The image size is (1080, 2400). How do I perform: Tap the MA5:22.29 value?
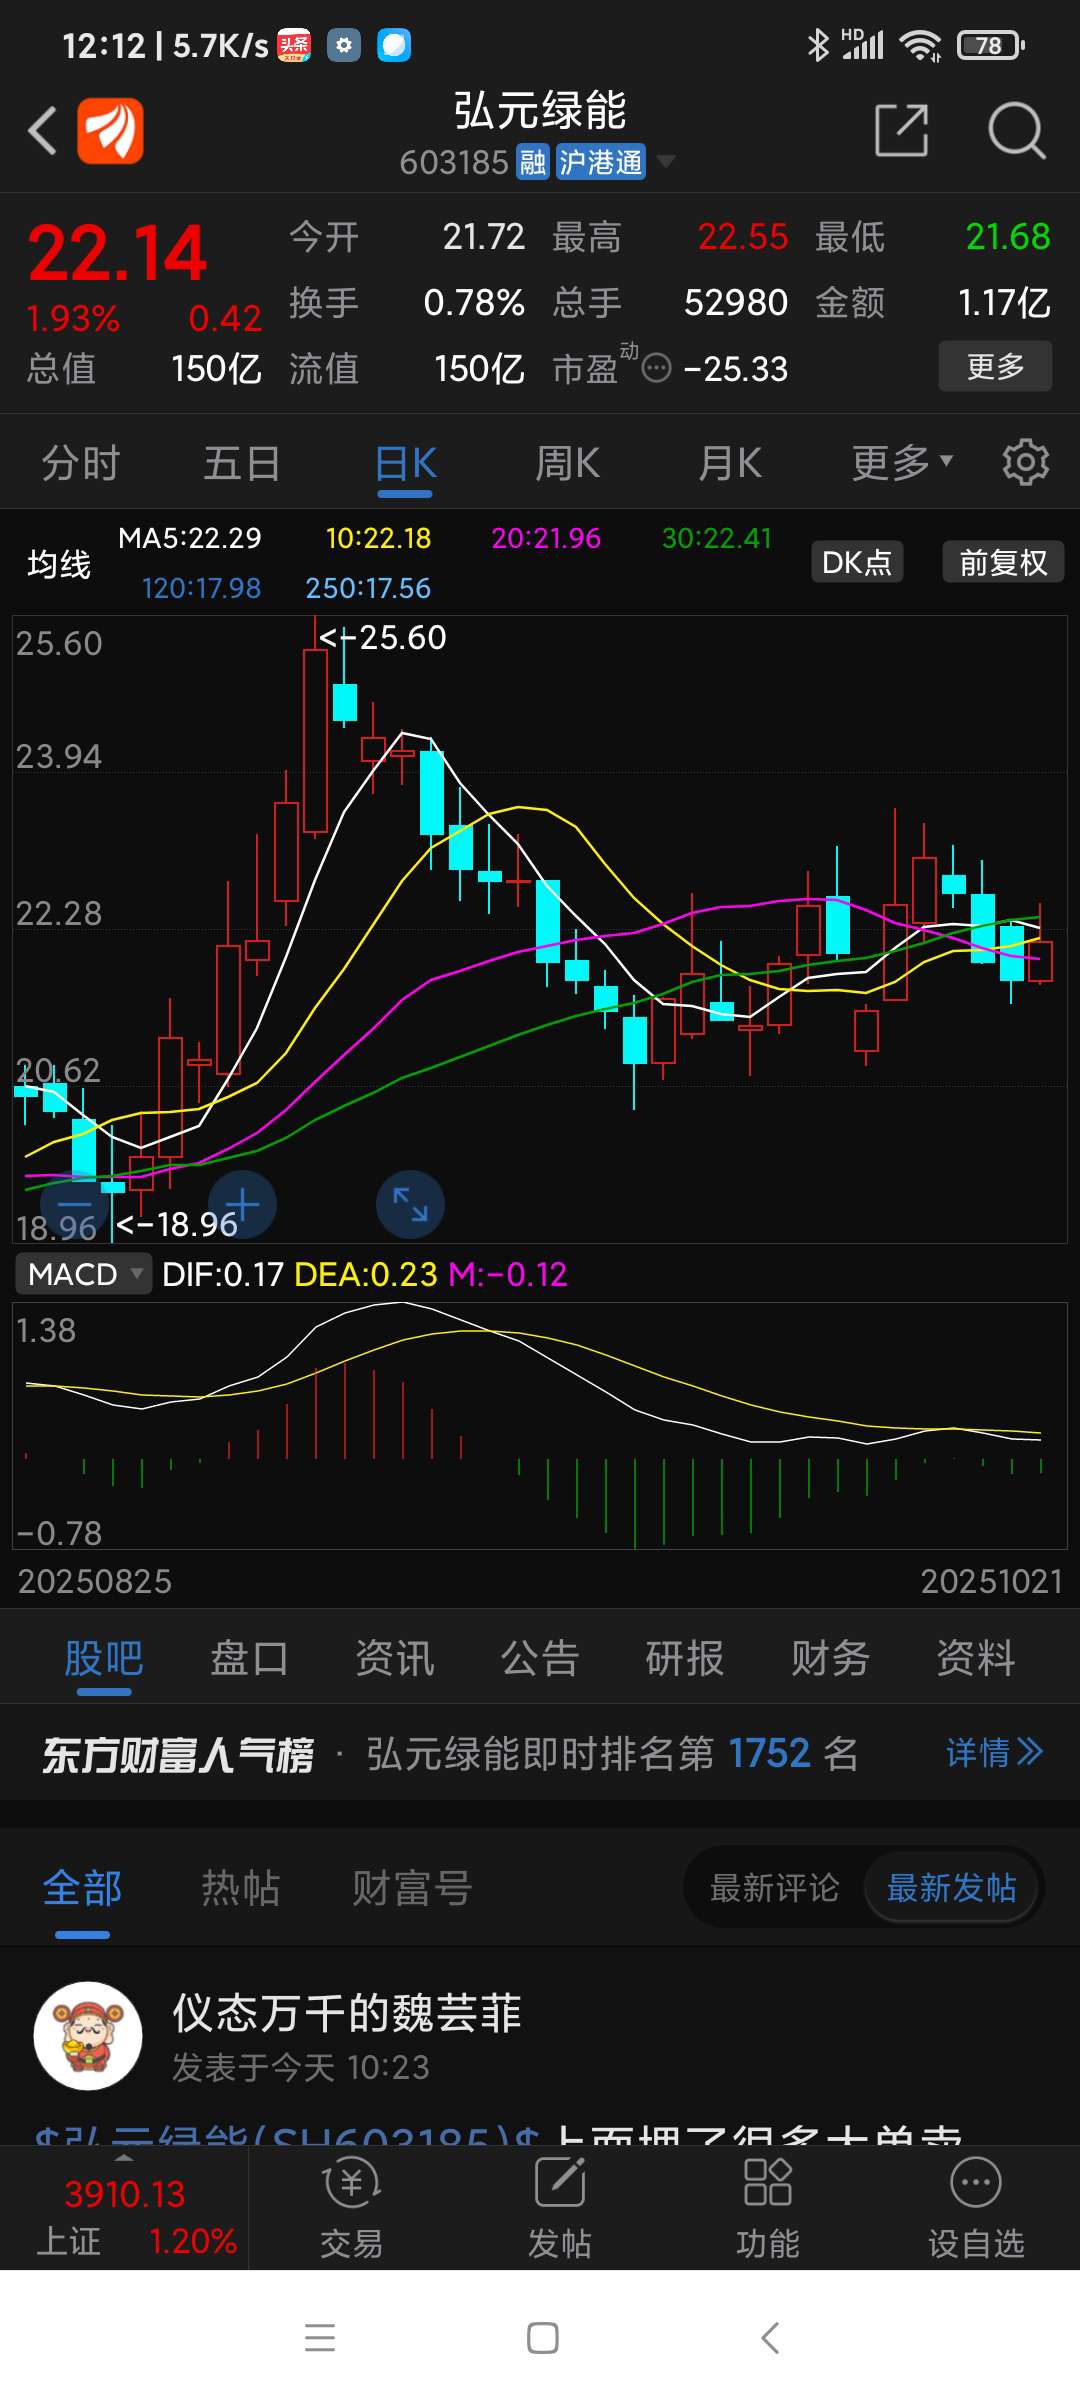coord(190,538)
